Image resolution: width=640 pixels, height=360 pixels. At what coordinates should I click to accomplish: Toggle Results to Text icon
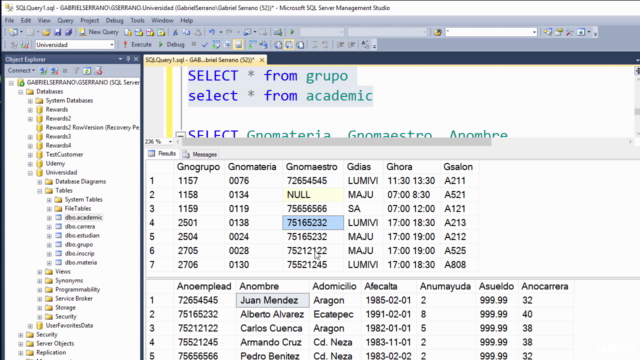click(278, 44)
